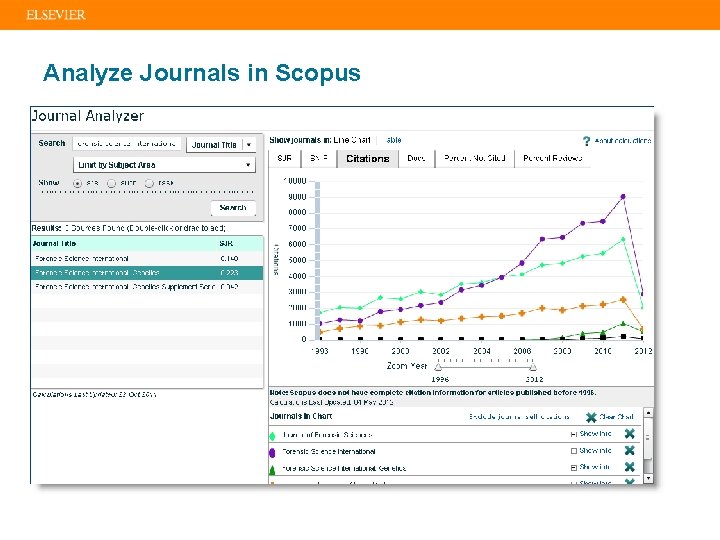Screen dimensions: 720x540
Task: Switch to the SNIP chart tab
Action: [x=319, y=158]
